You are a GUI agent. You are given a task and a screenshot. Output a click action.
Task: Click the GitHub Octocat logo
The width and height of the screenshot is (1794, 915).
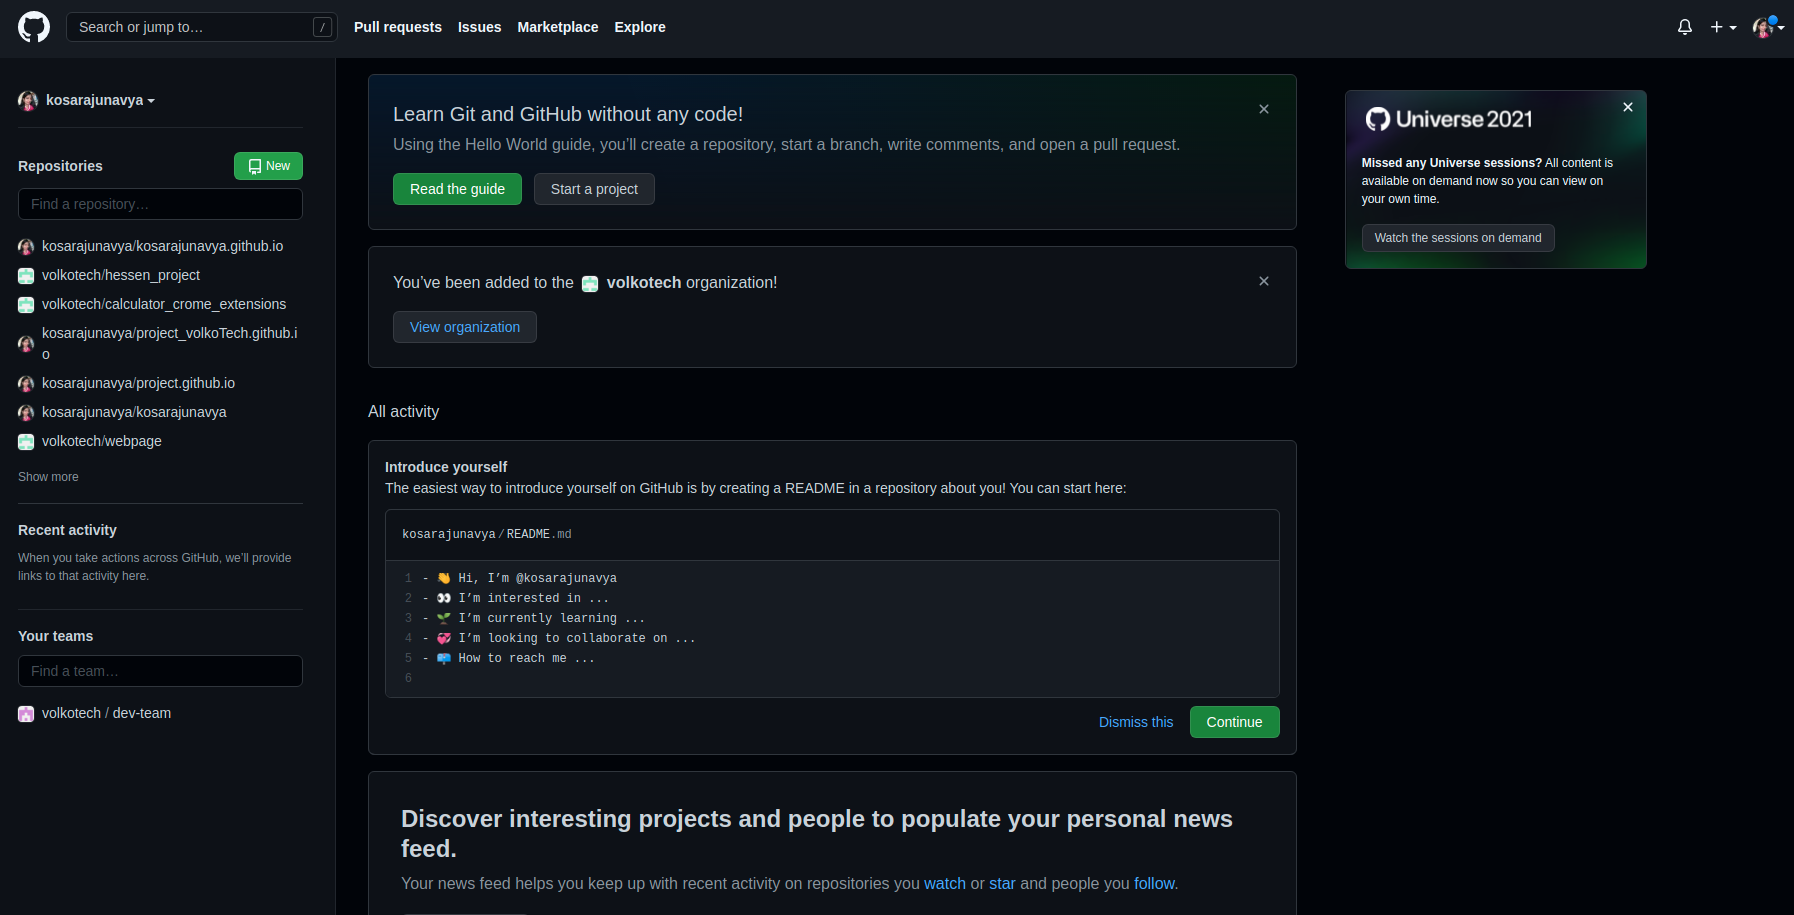point(34,27)
